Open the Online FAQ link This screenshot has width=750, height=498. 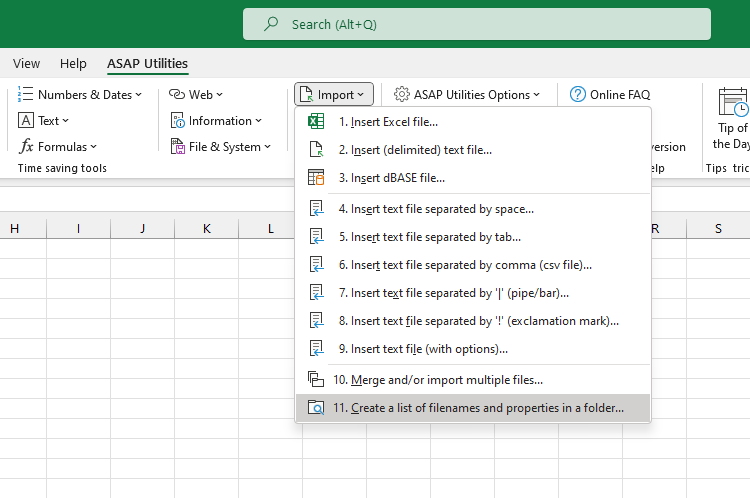(x=610, y=94)
